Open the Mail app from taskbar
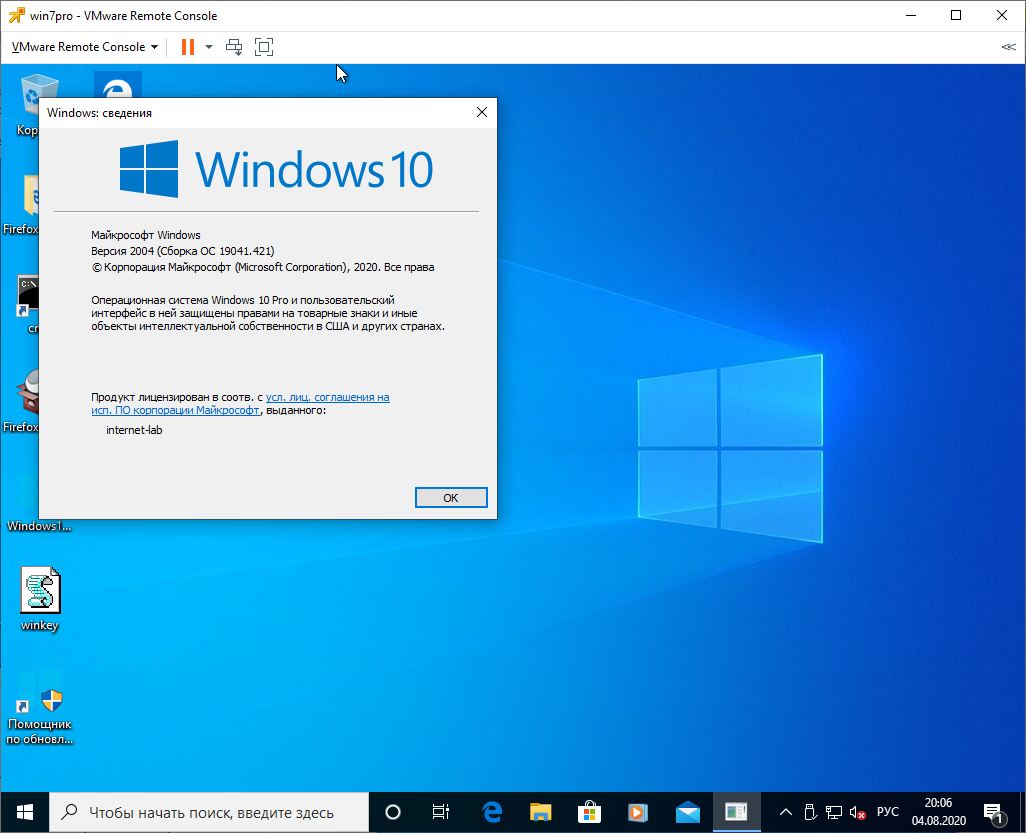This screenshot has height=833, width=1026. coord(688,812)
